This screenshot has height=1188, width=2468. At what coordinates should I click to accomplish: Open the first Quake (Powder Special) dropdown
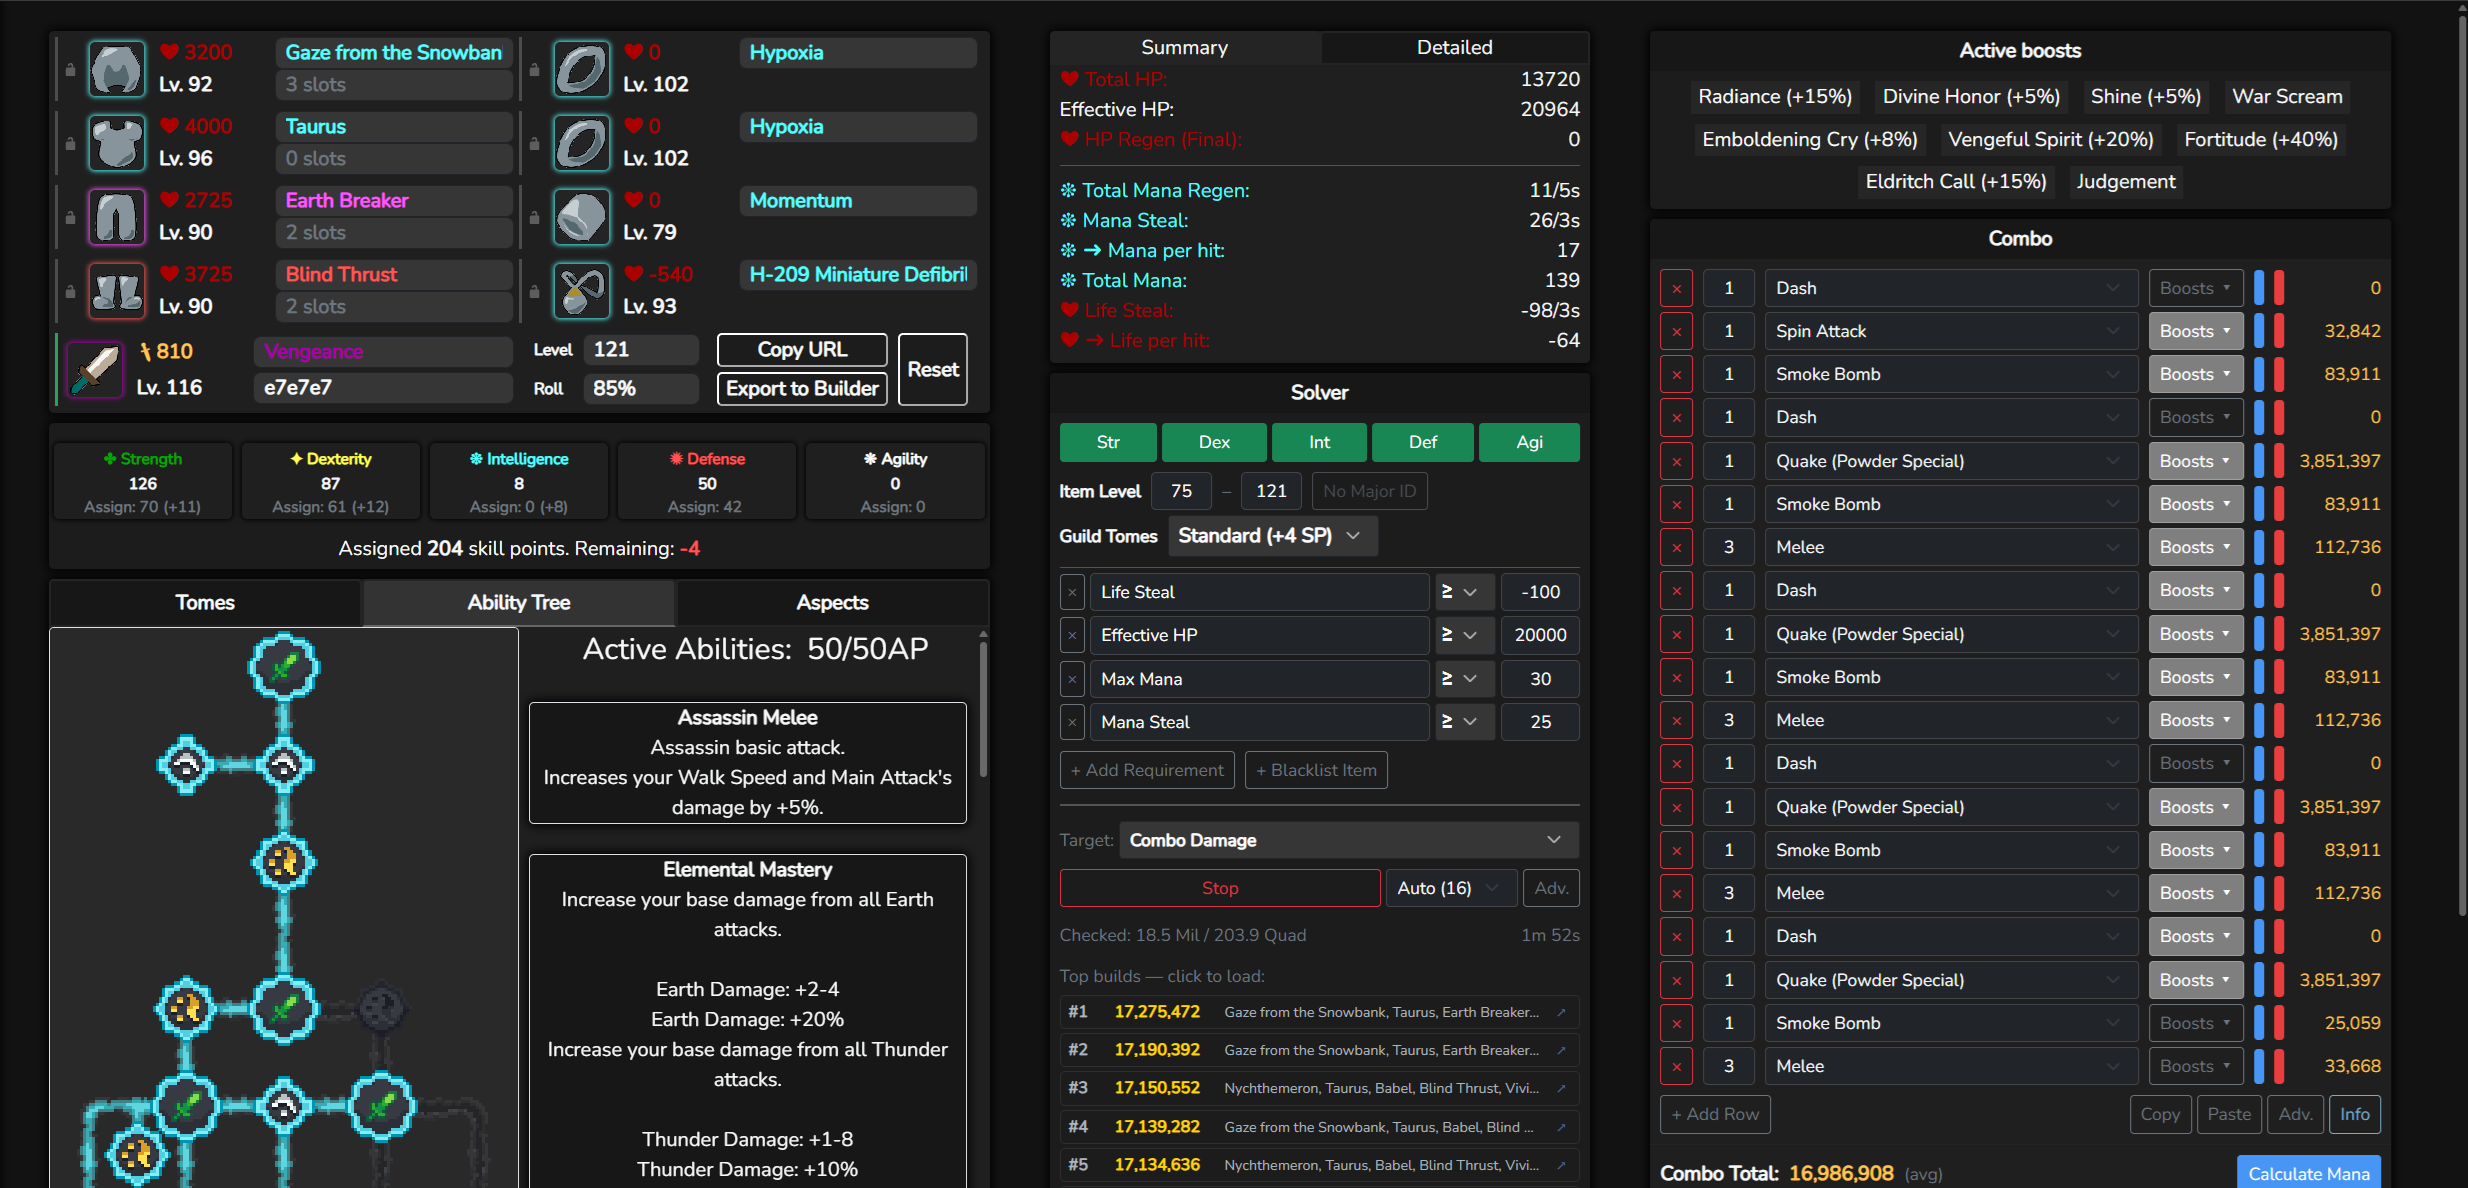1951,461
